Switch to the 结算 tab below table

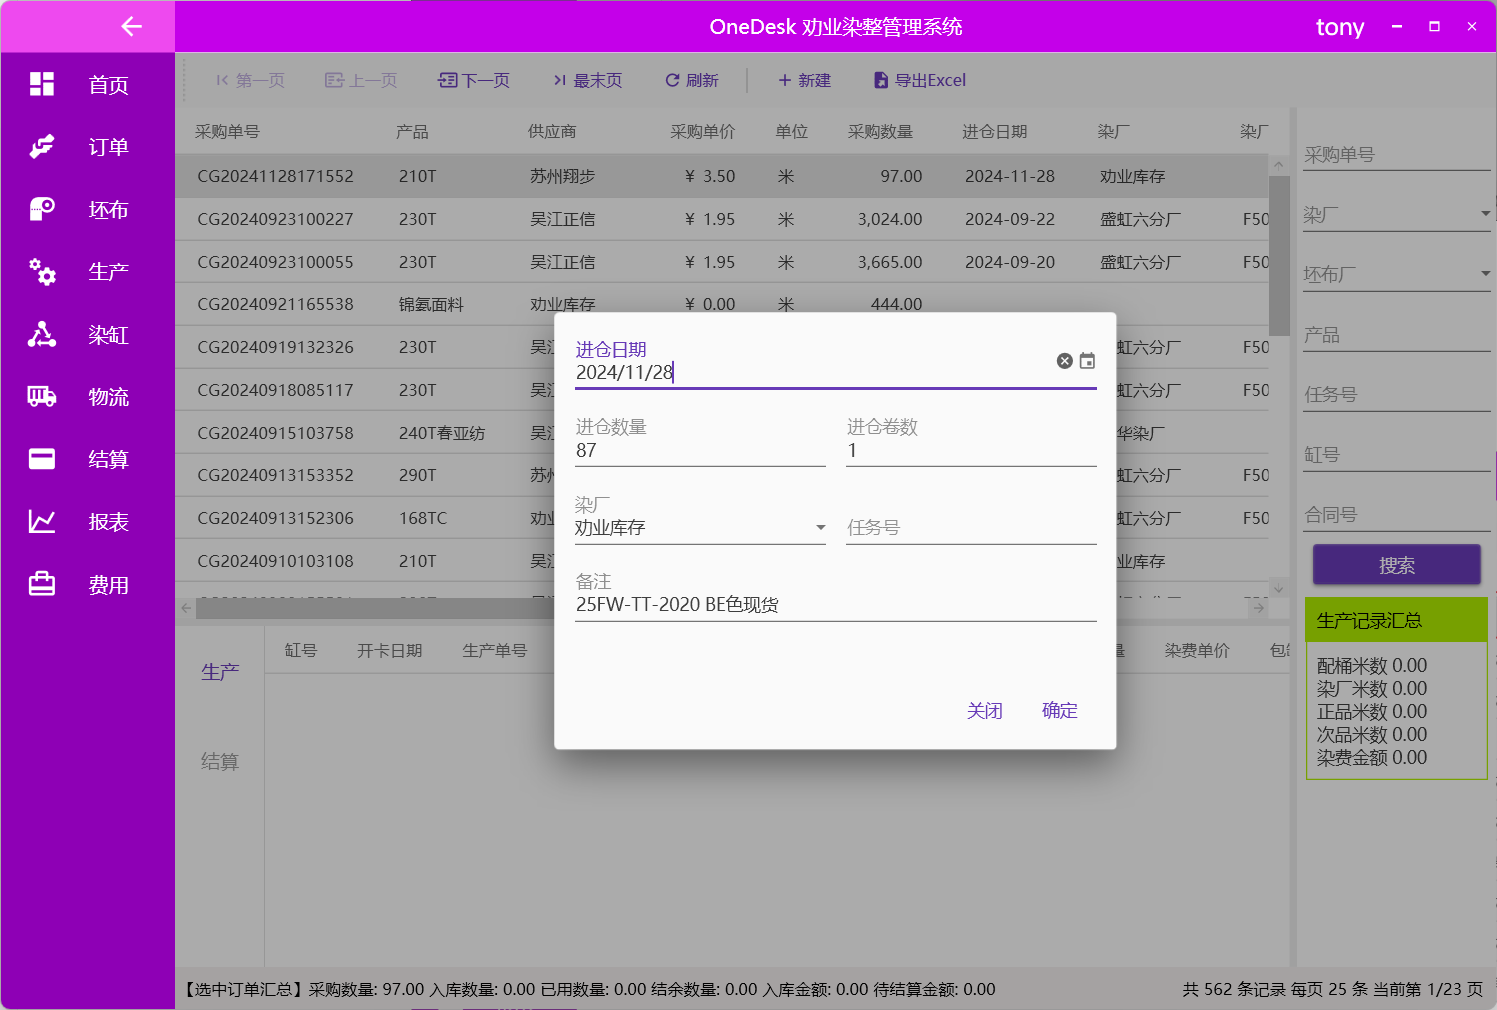pyautogui.click(x=220, y=762)
